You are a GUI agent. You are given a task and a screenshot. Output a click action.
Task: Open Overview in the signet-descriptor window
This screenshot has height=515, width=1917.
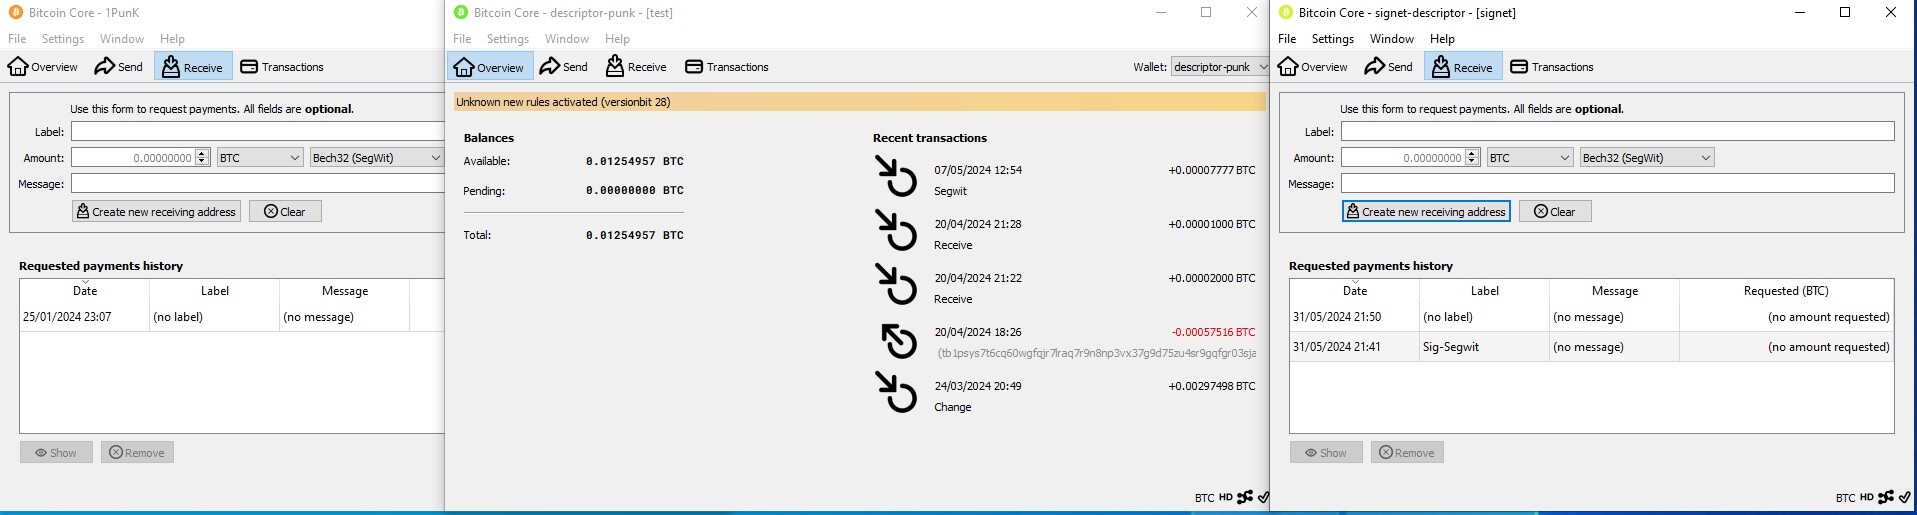coord(1312,67)
